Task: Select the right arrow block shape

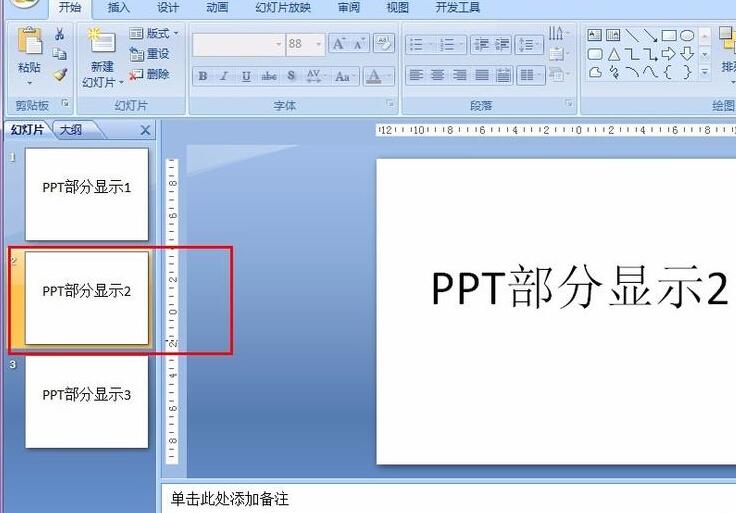Action: coord(668,54)
